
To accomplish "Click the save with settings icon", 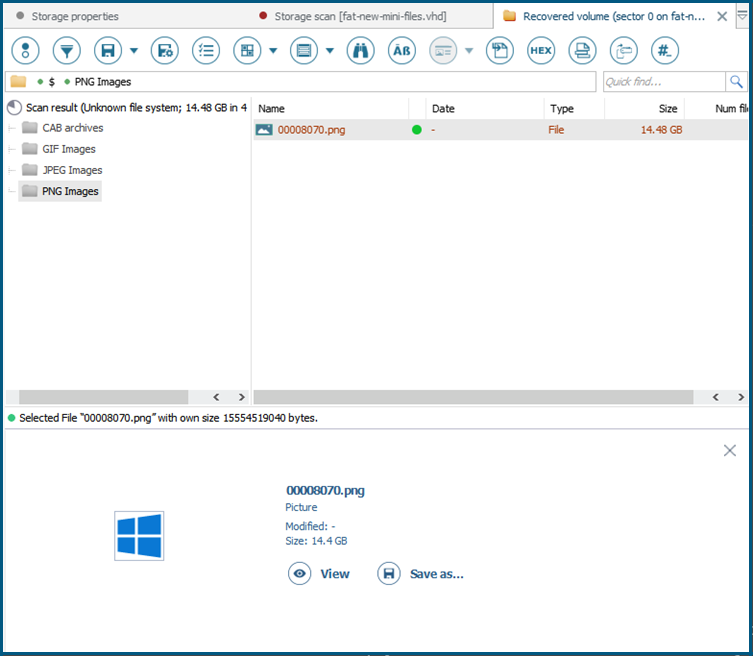I will pos(165,50).
